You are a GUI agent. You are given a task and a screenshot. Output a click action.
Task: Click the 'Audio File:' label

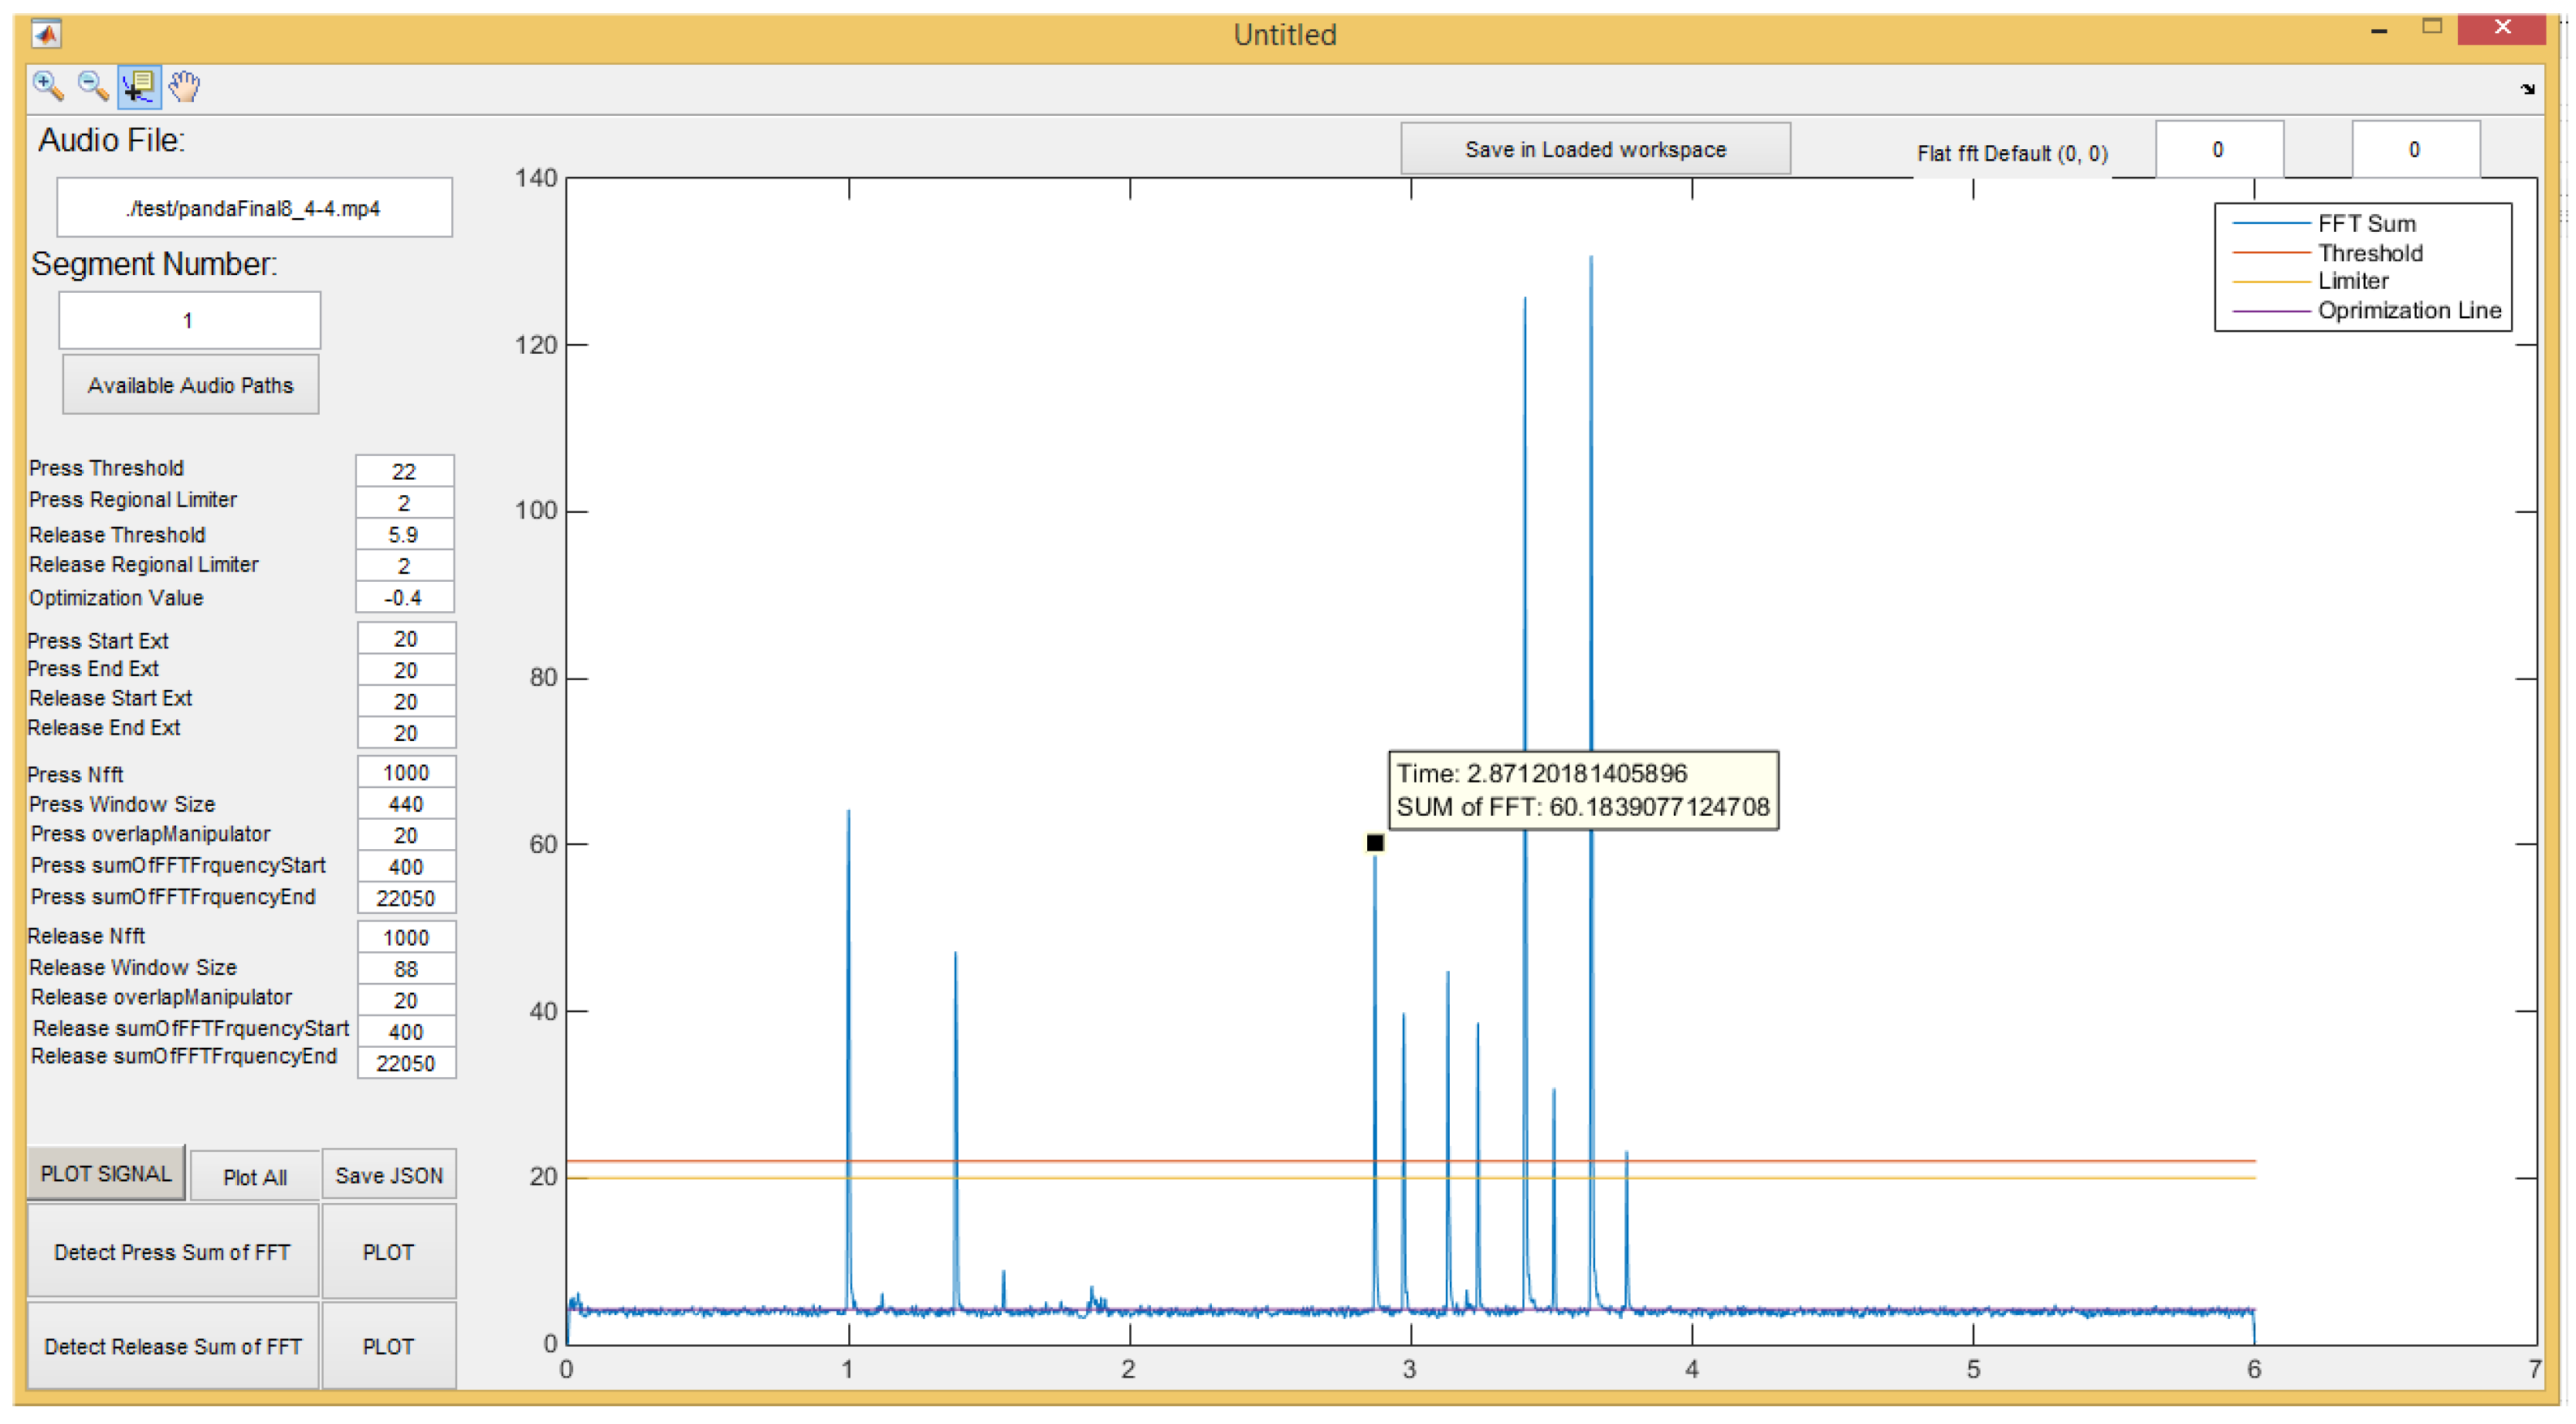[111, 140]
